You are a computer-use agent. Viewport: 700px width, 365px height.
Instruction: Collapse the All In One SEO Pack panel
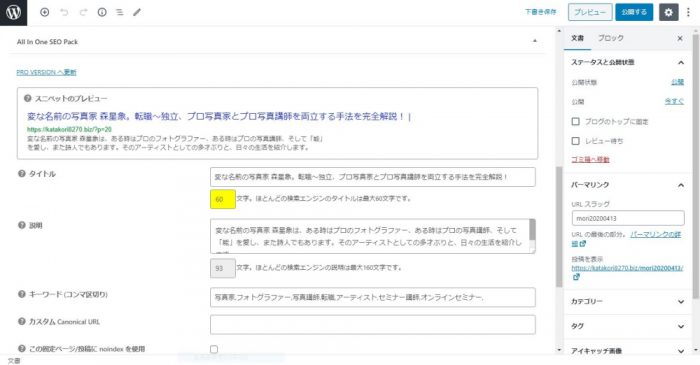point(534,41)
